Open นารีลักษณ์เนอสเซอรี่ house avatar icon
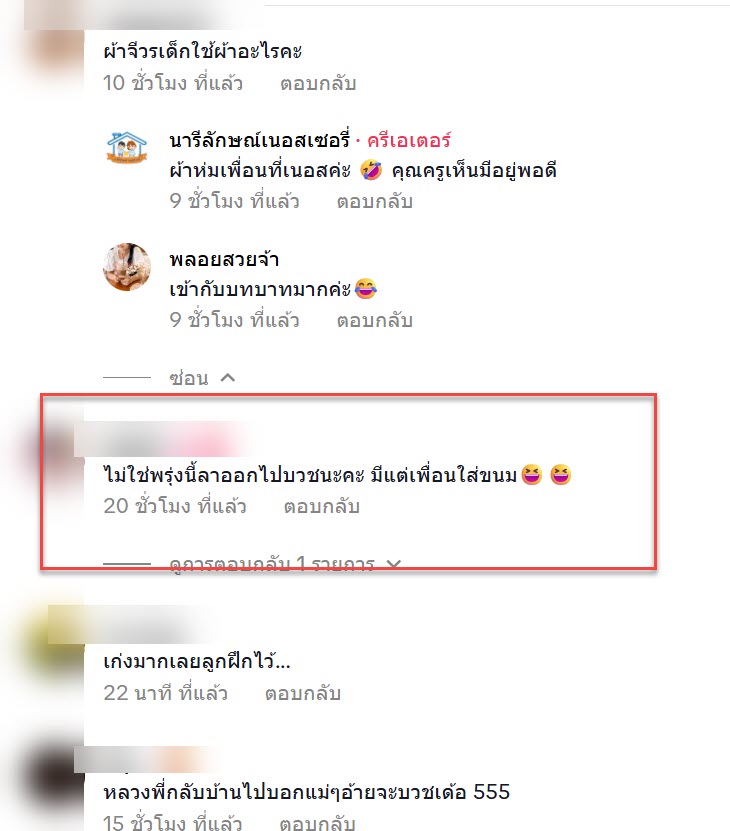 pyautogui.click(x=126, y=148)
